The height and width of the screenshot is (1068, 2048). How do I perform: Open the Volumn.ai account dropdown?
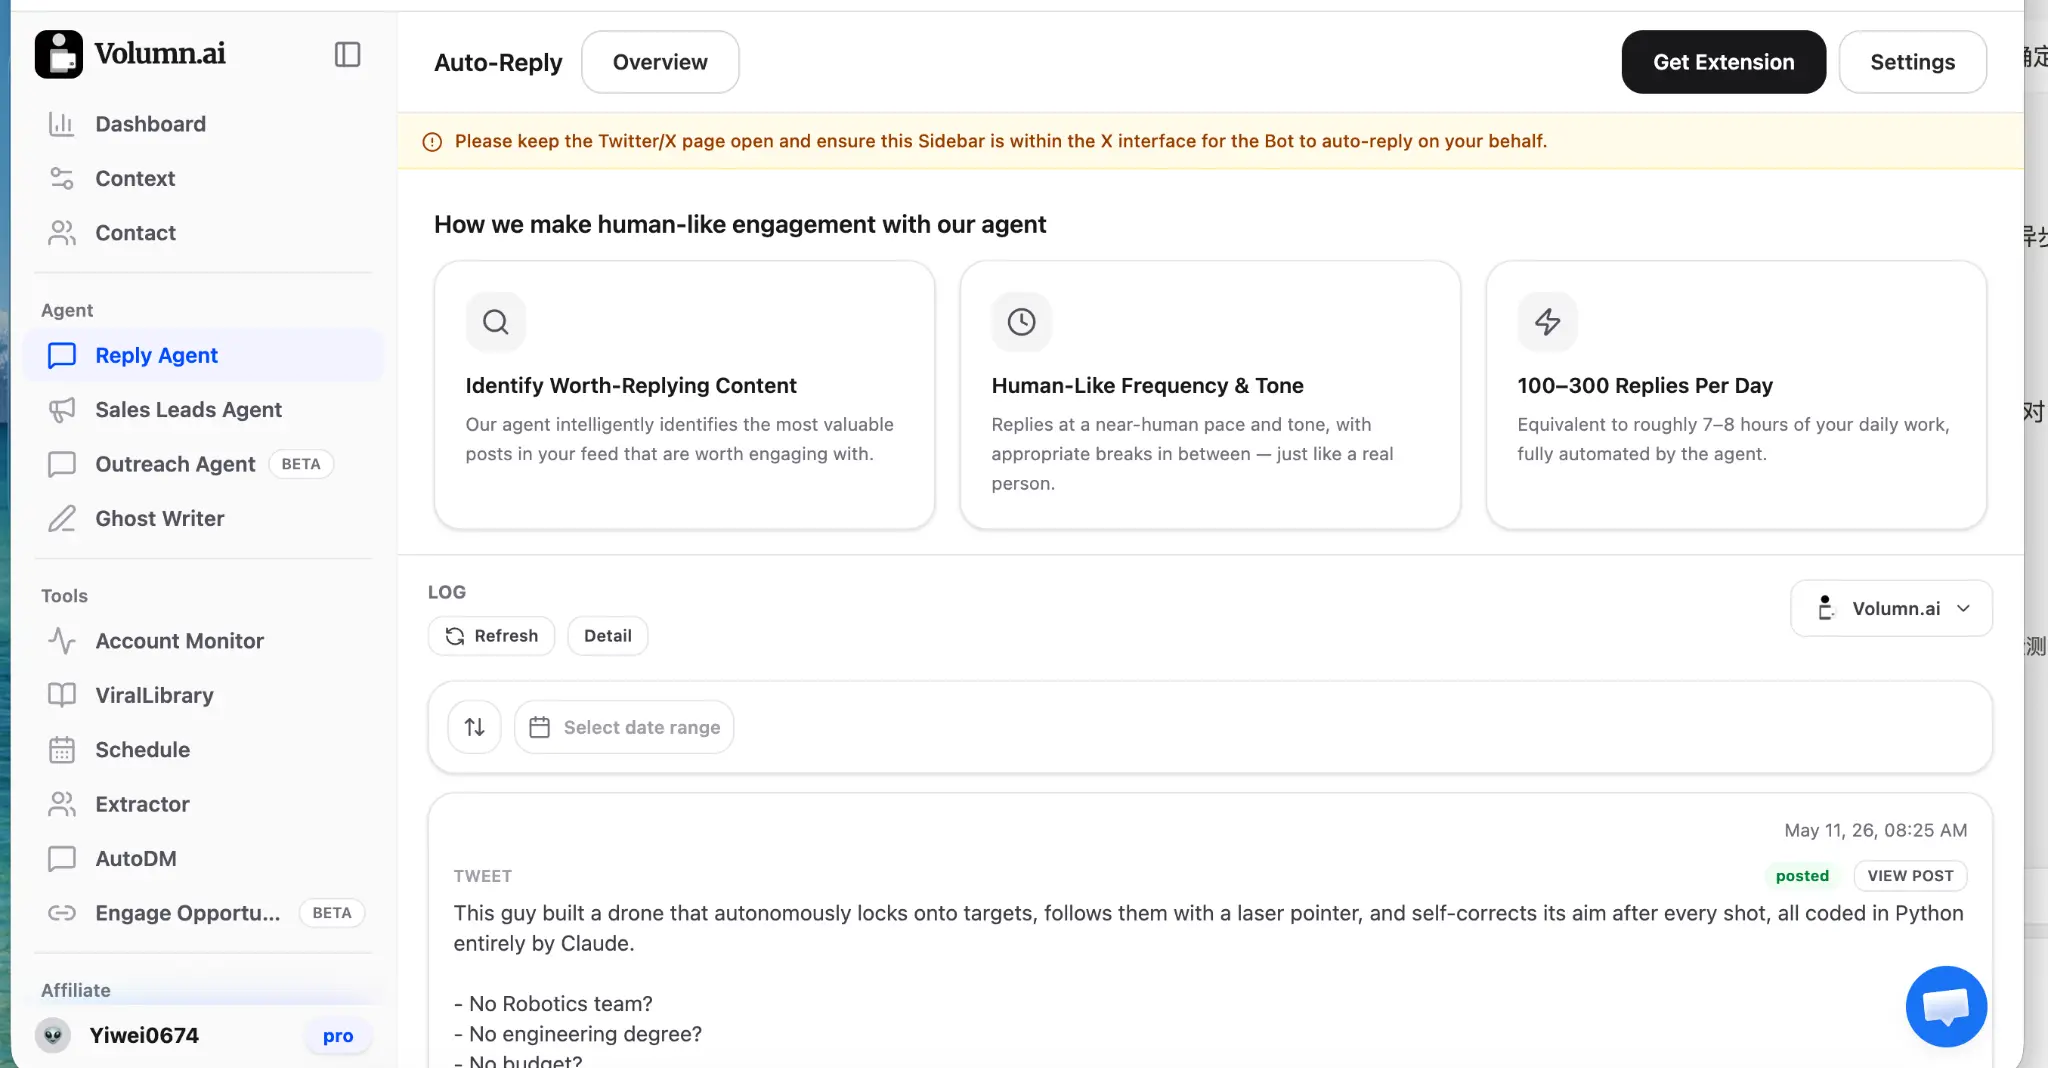pyautogui.click(x=1891, y=608)
